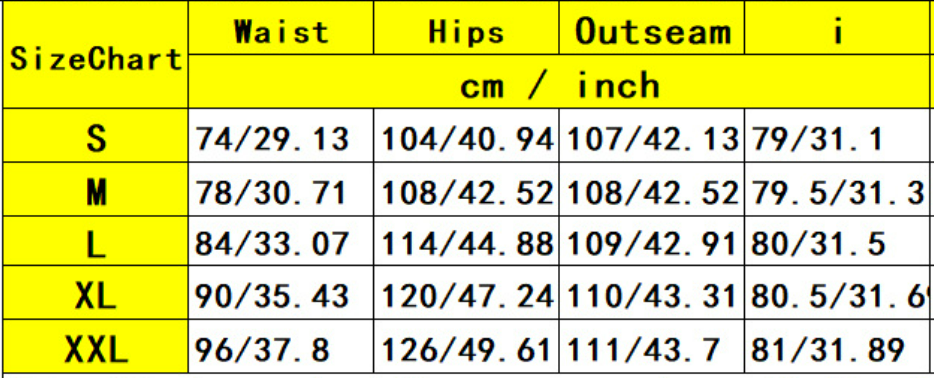
Task: Click the 109/42.91 outseam cell
Action: tap(652, 240)
